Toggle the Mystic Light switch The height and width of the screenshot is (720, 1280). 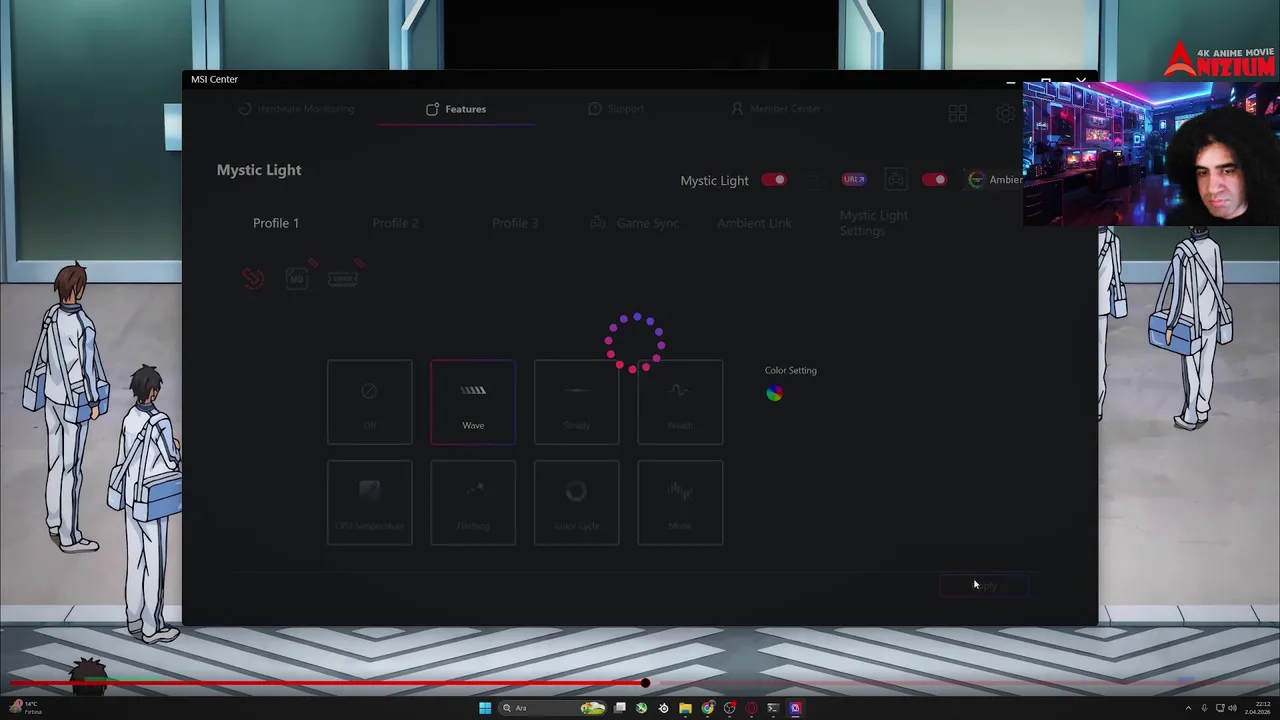(x=774, y=180)
